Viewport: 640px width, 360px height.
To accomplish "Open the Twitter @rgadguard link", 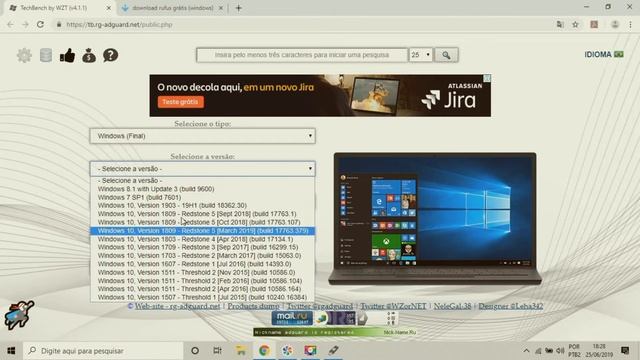I will coord(320,306).
